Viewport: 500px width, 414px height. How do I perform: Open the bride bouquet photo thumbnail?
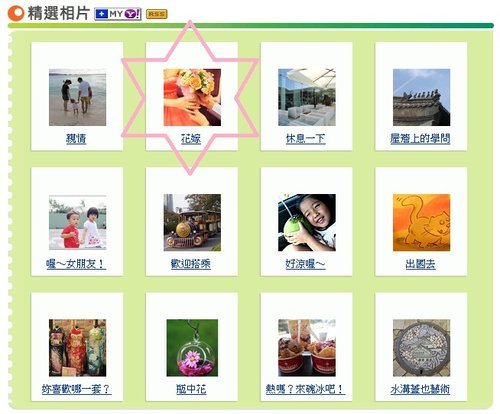(x=192, y=97)
